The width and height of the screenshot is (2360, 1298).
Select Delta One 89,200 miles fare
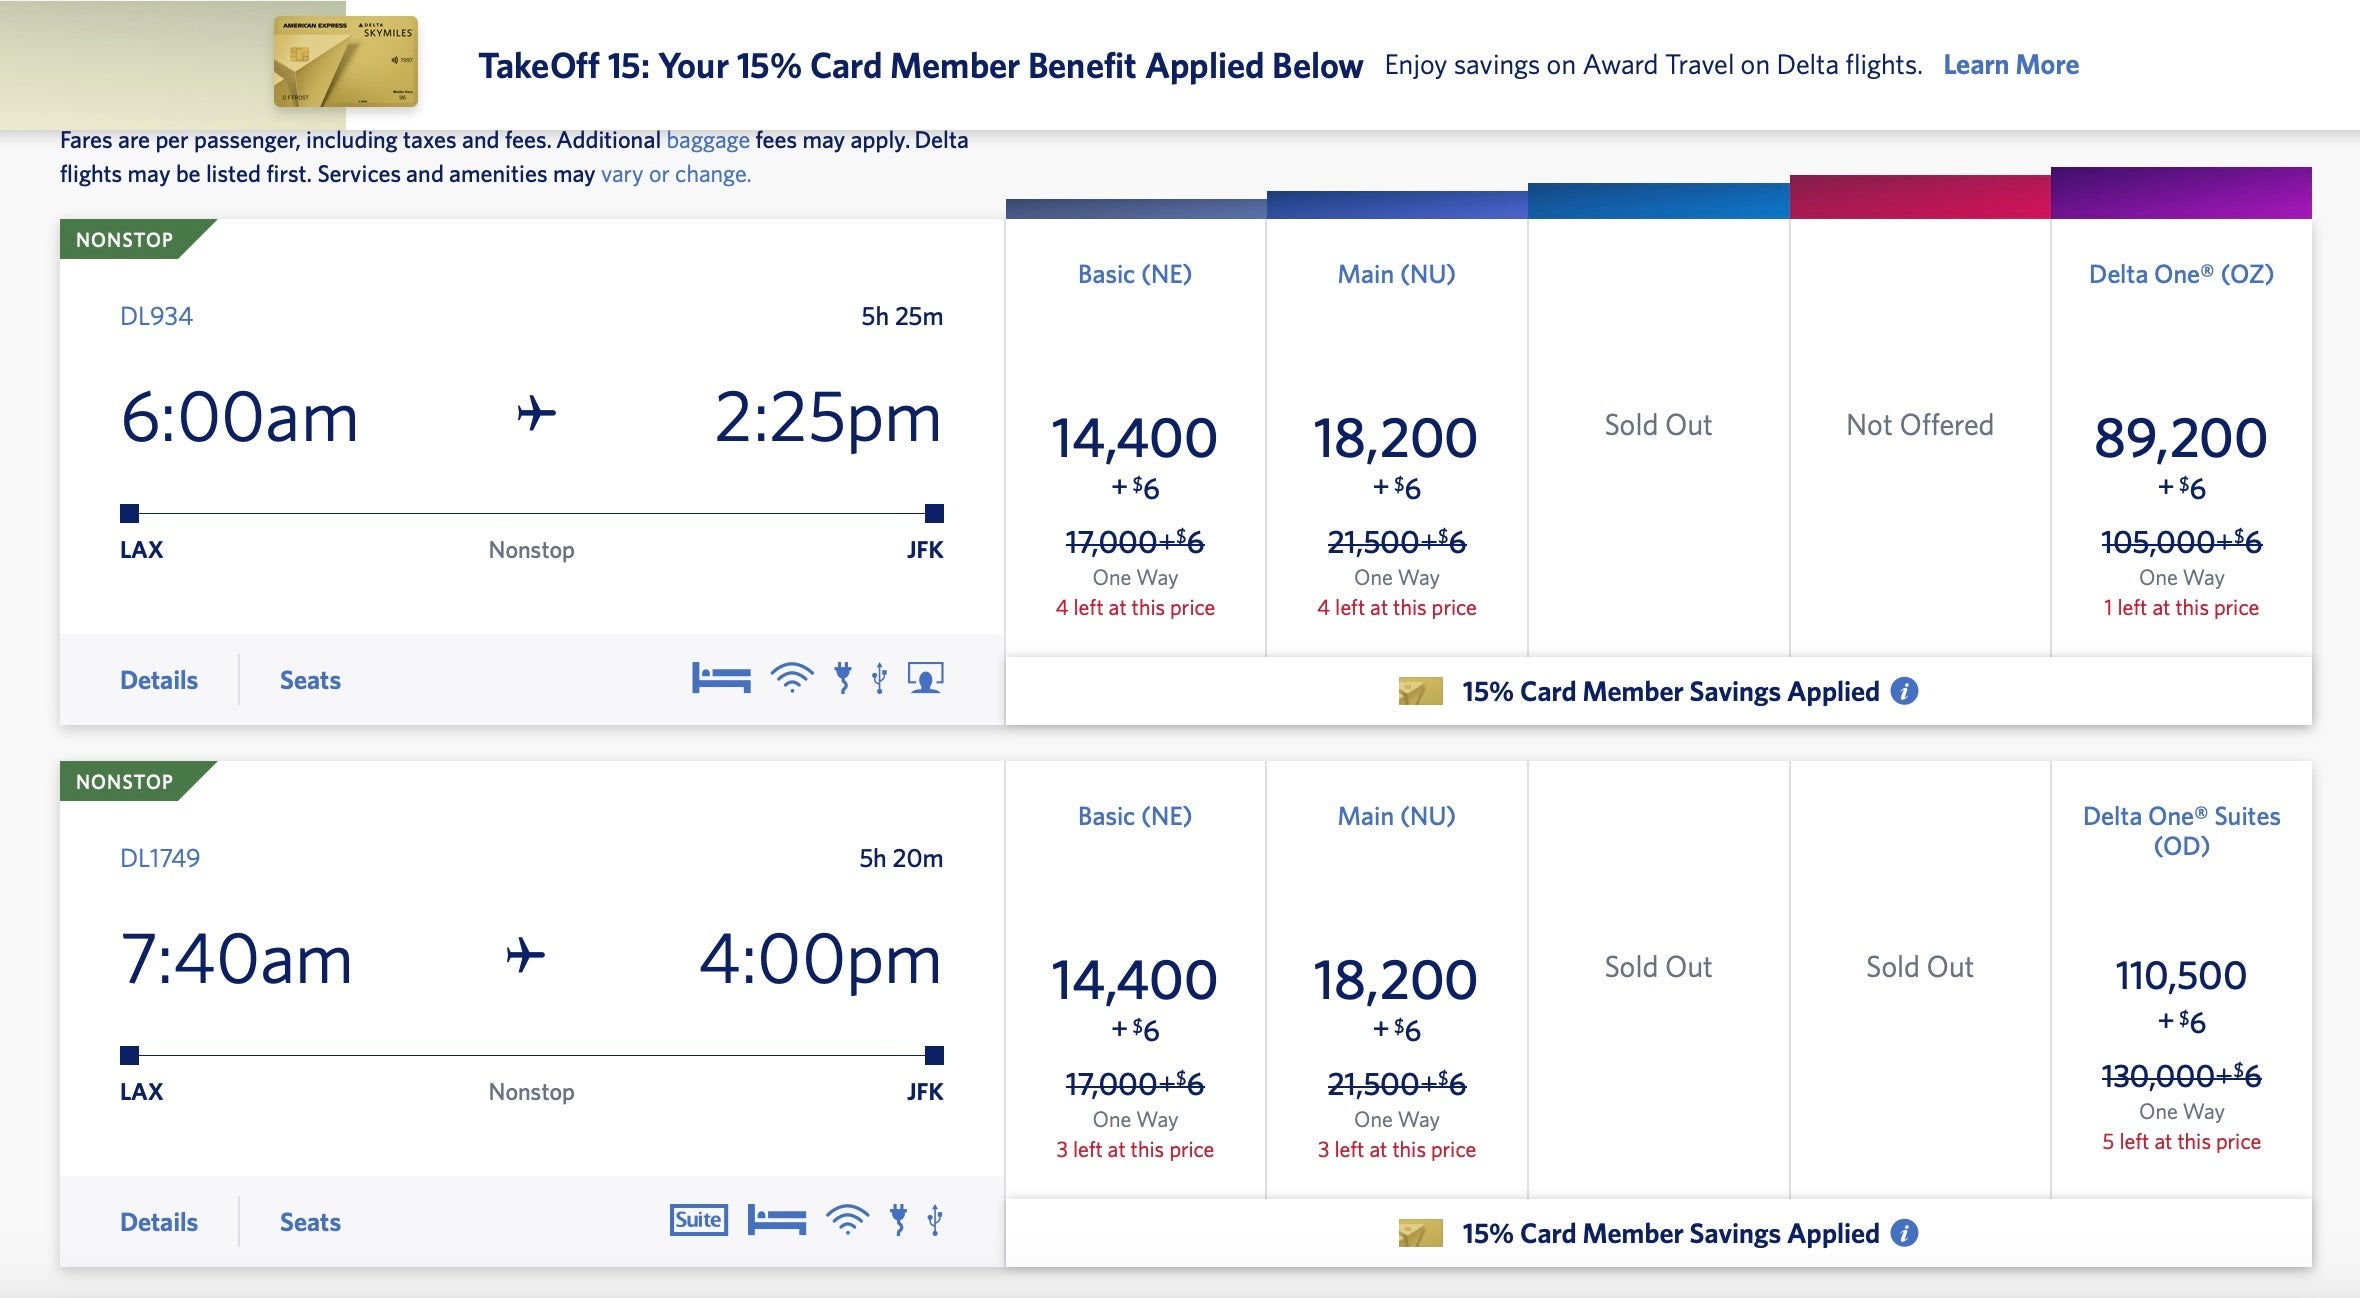coord(2180,440)
